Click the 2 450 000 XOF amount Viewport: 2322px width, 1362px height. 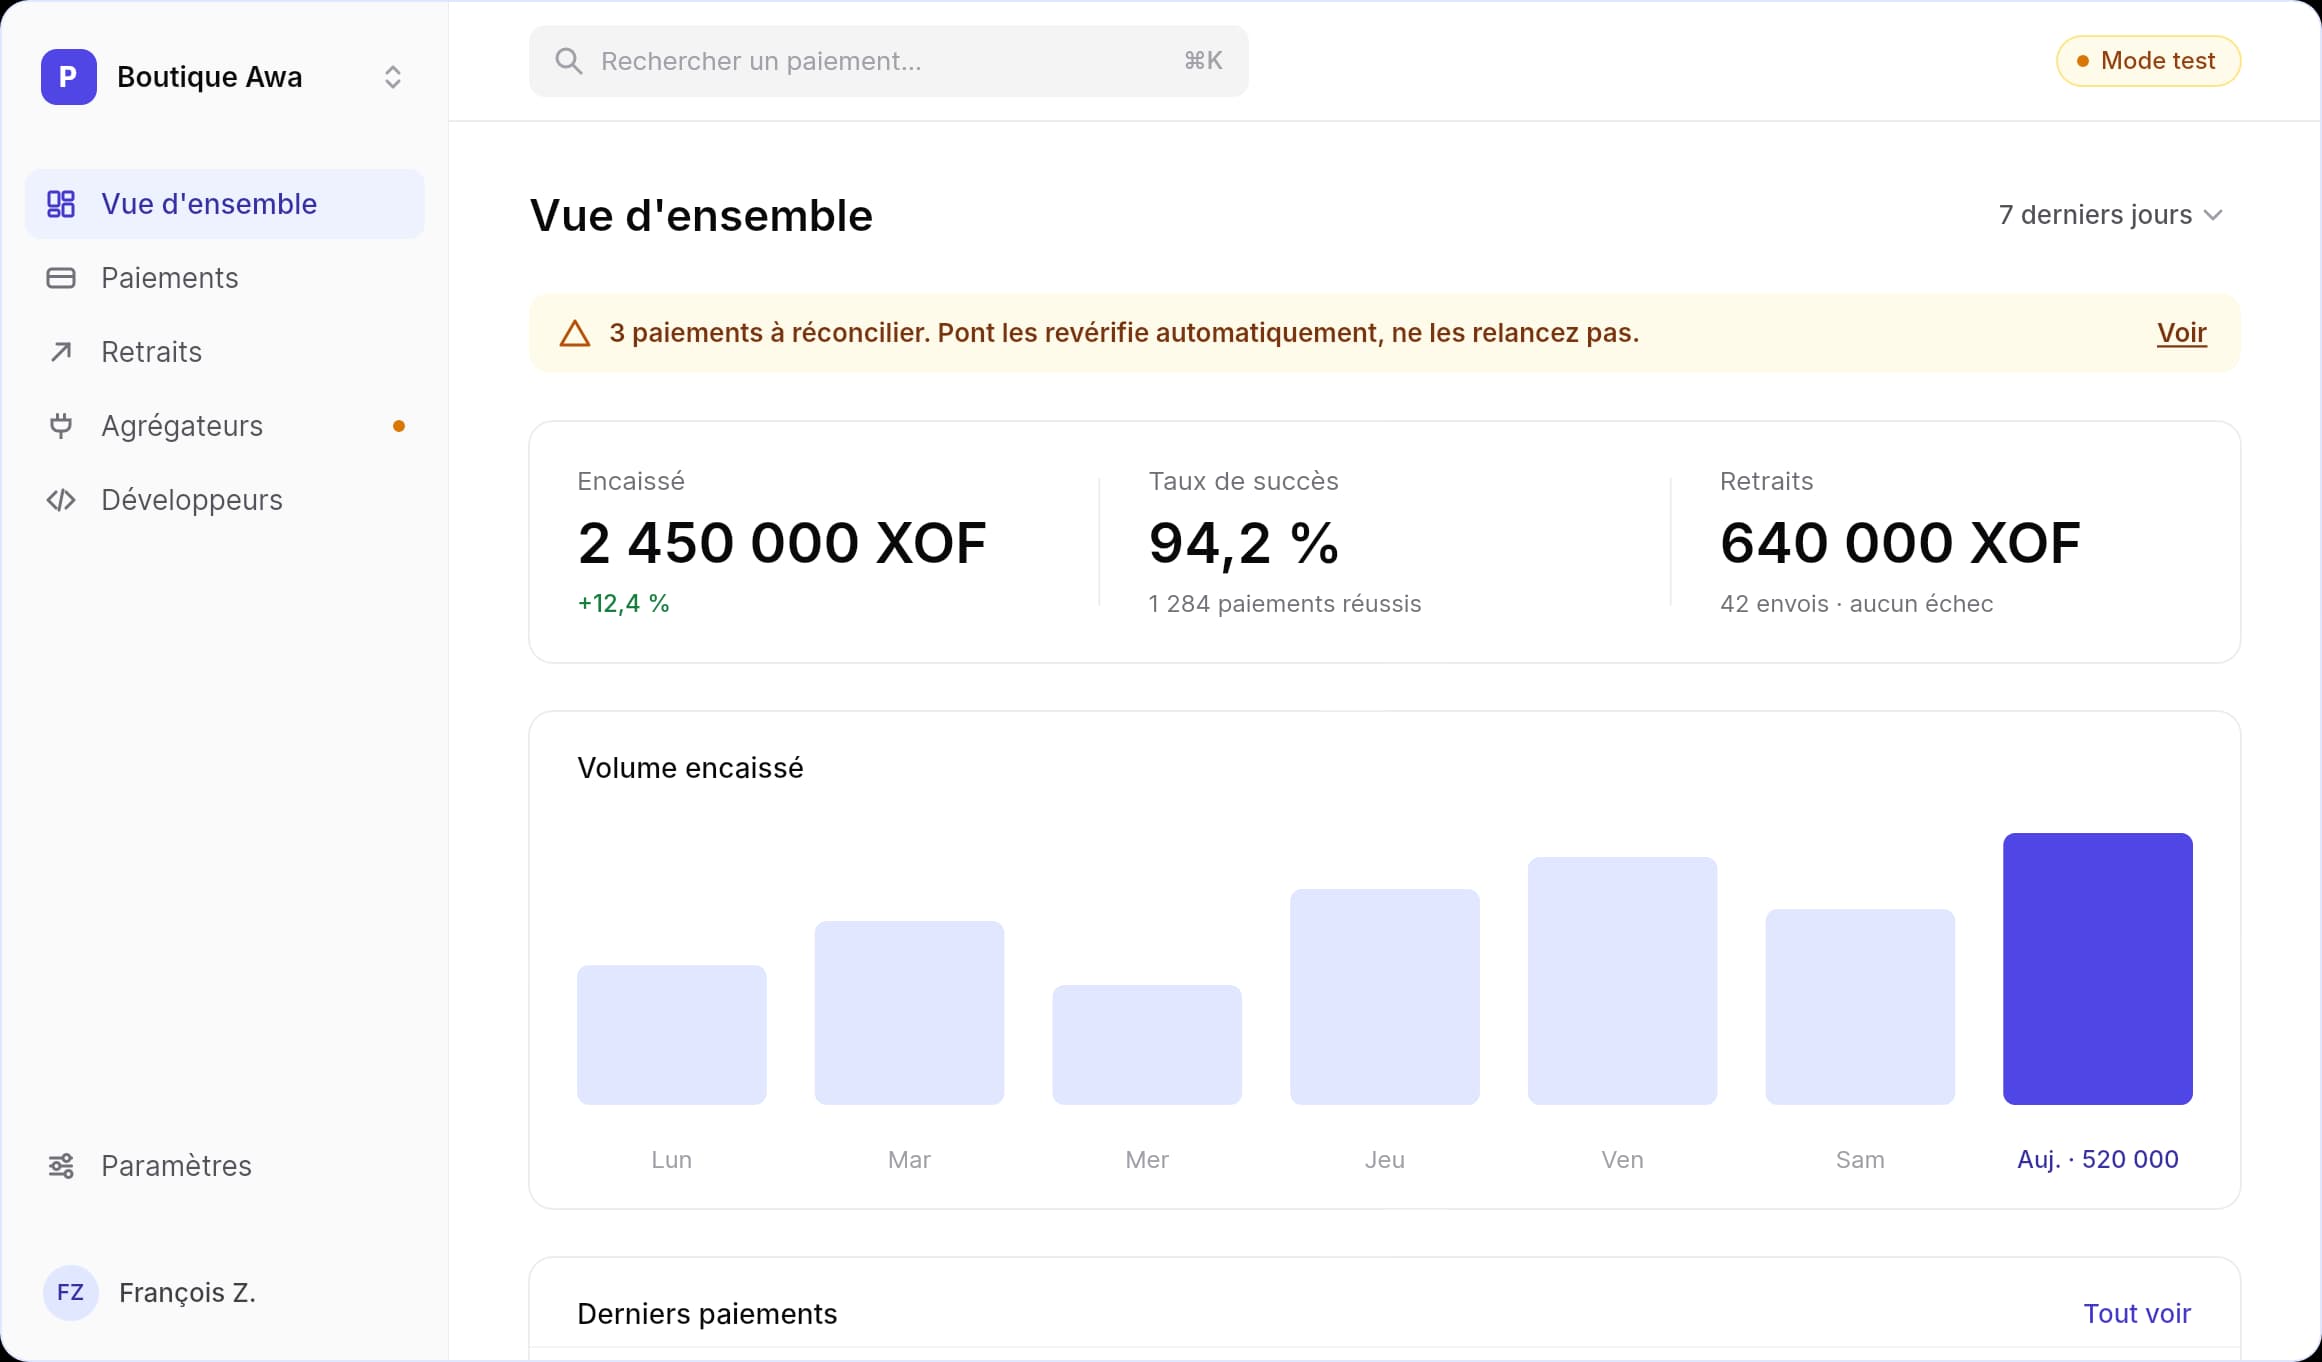[x=782, y=543]
